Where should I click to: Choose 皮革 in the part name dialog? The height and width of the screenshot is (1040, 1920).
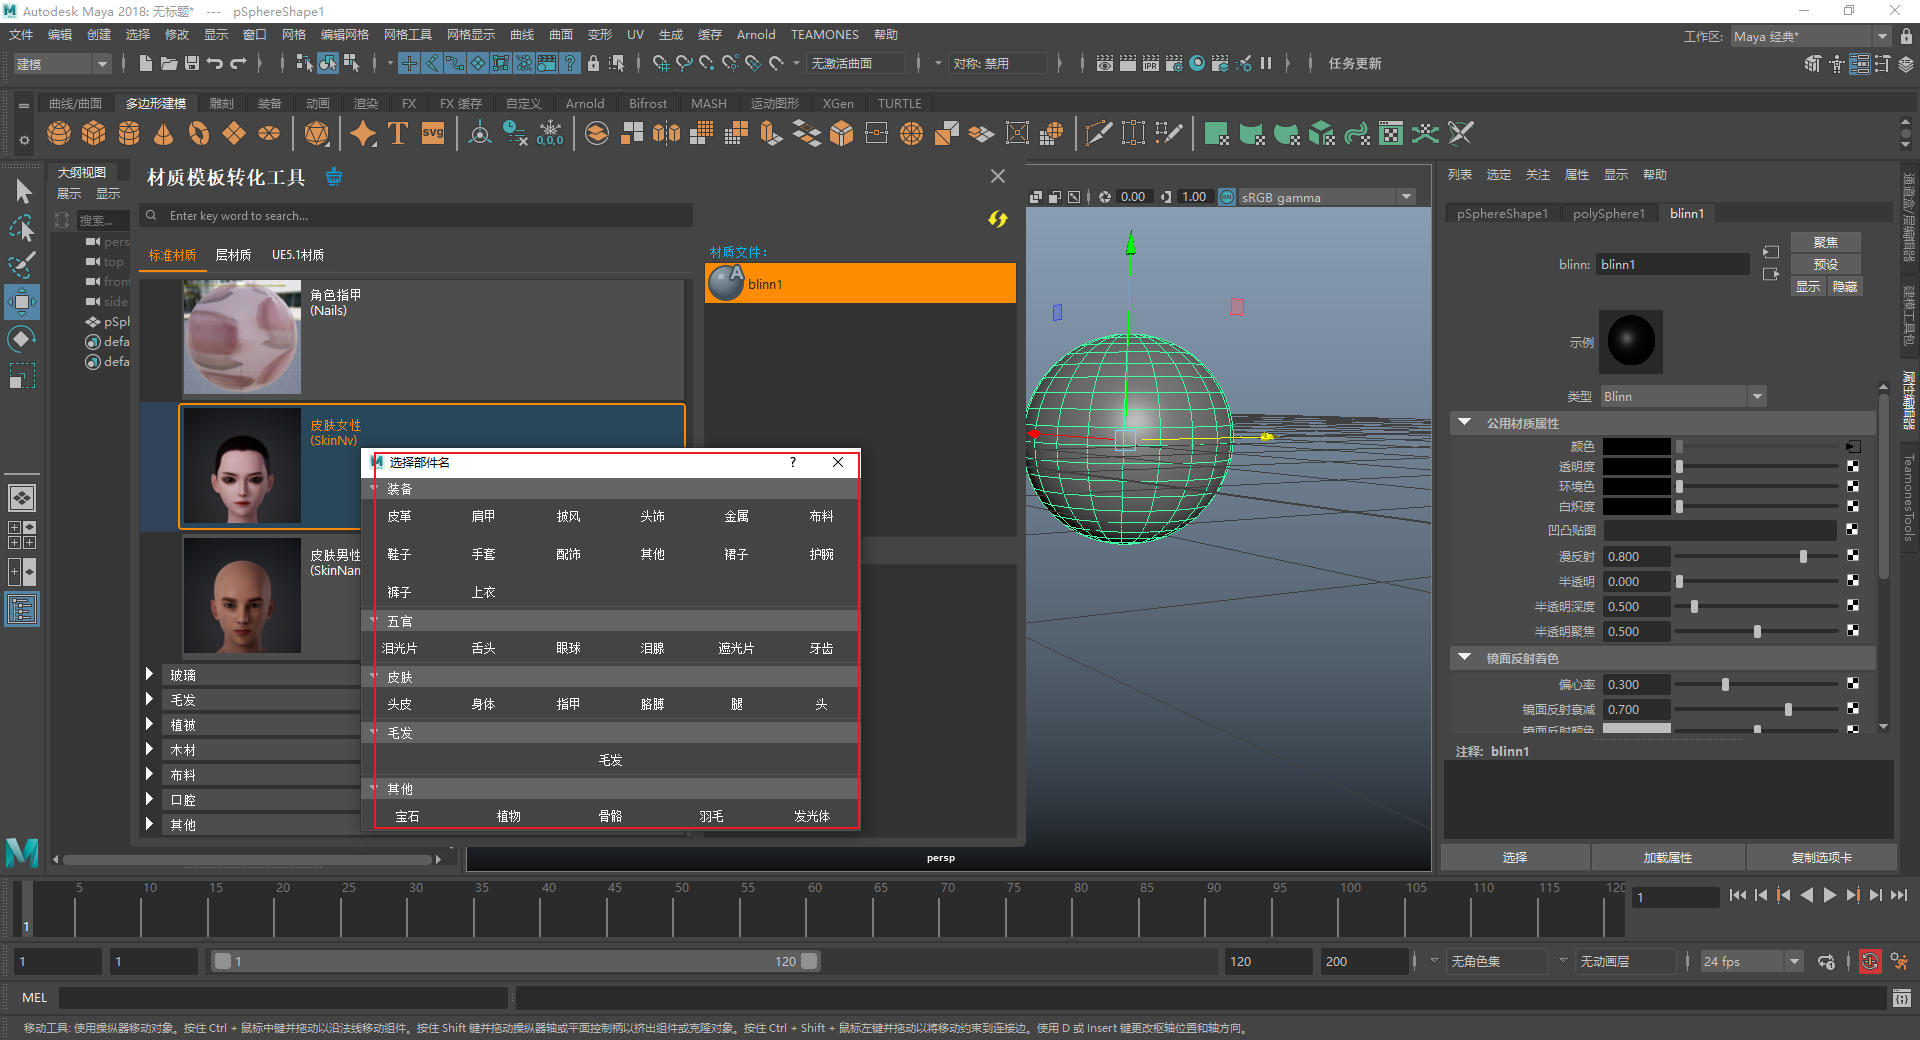pos(399,516)
